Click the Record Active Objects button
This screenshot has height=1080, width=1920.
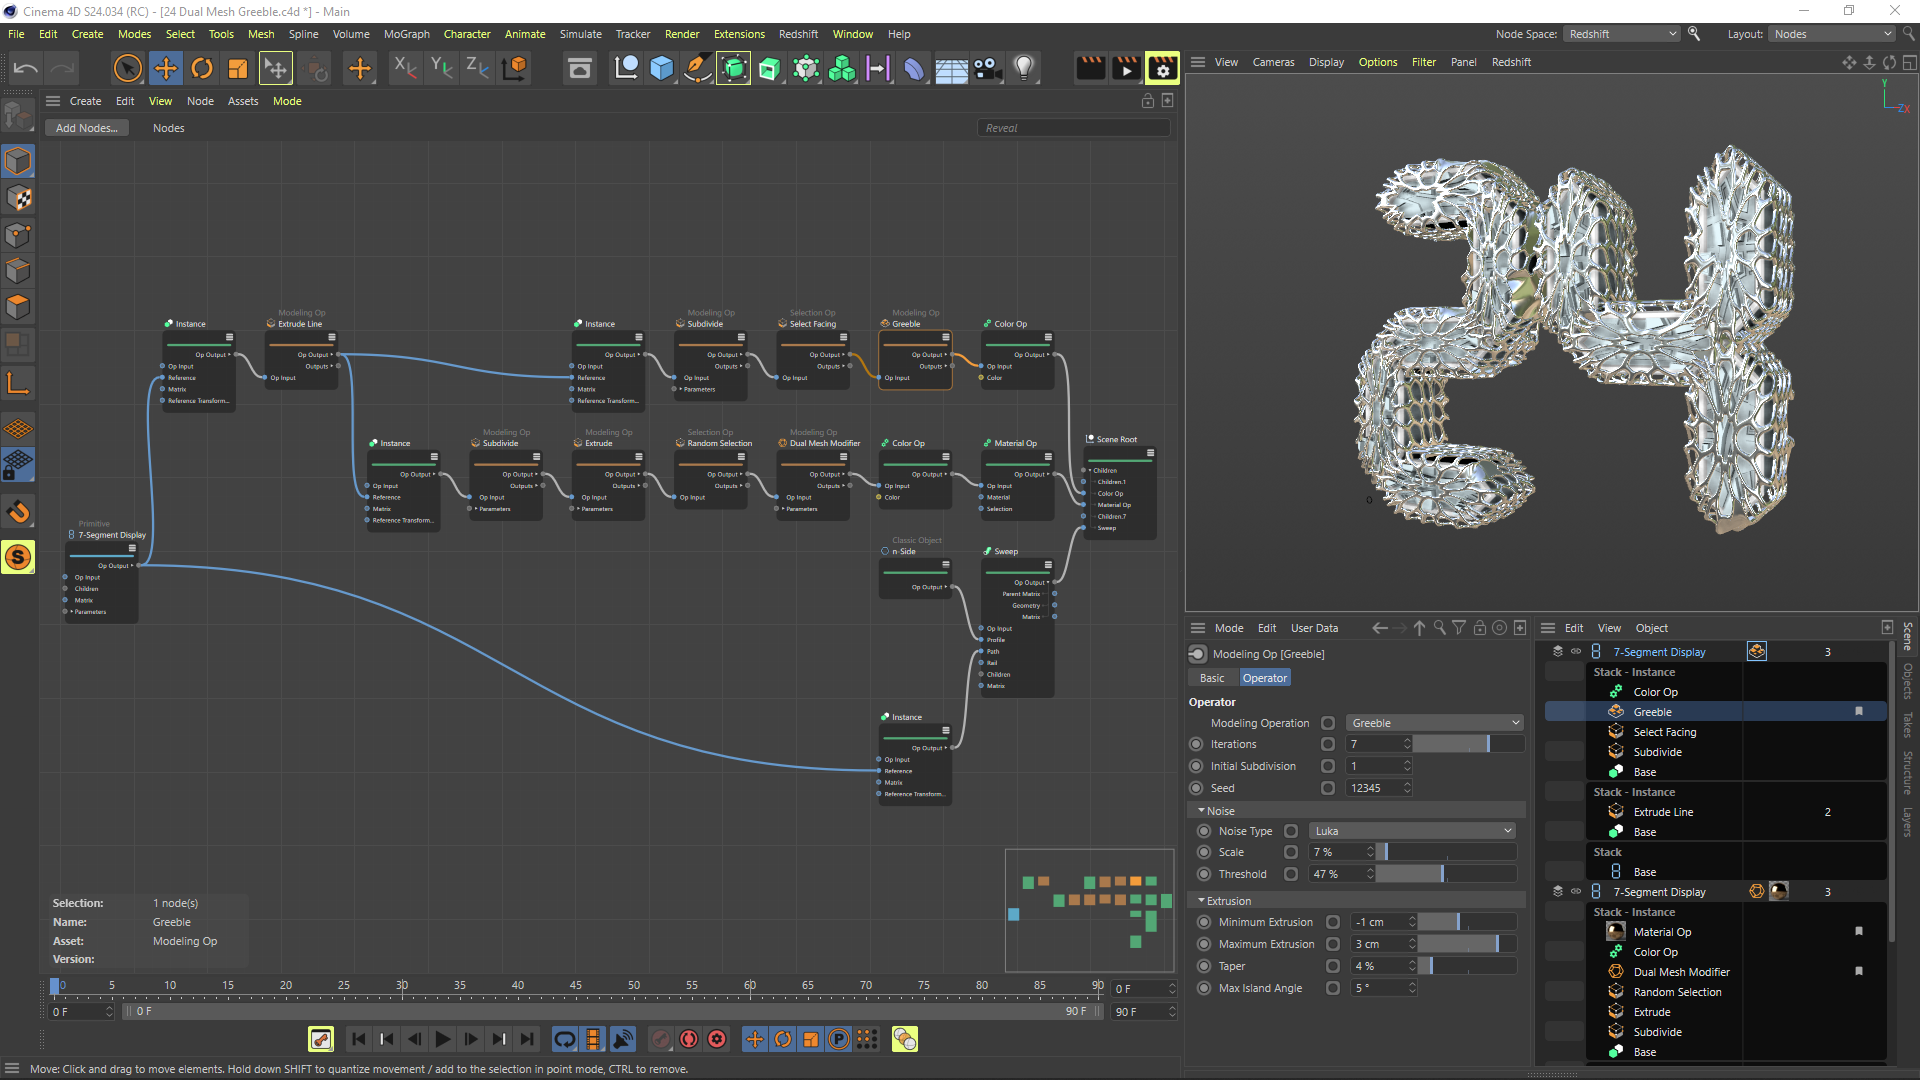[660, 1040]
